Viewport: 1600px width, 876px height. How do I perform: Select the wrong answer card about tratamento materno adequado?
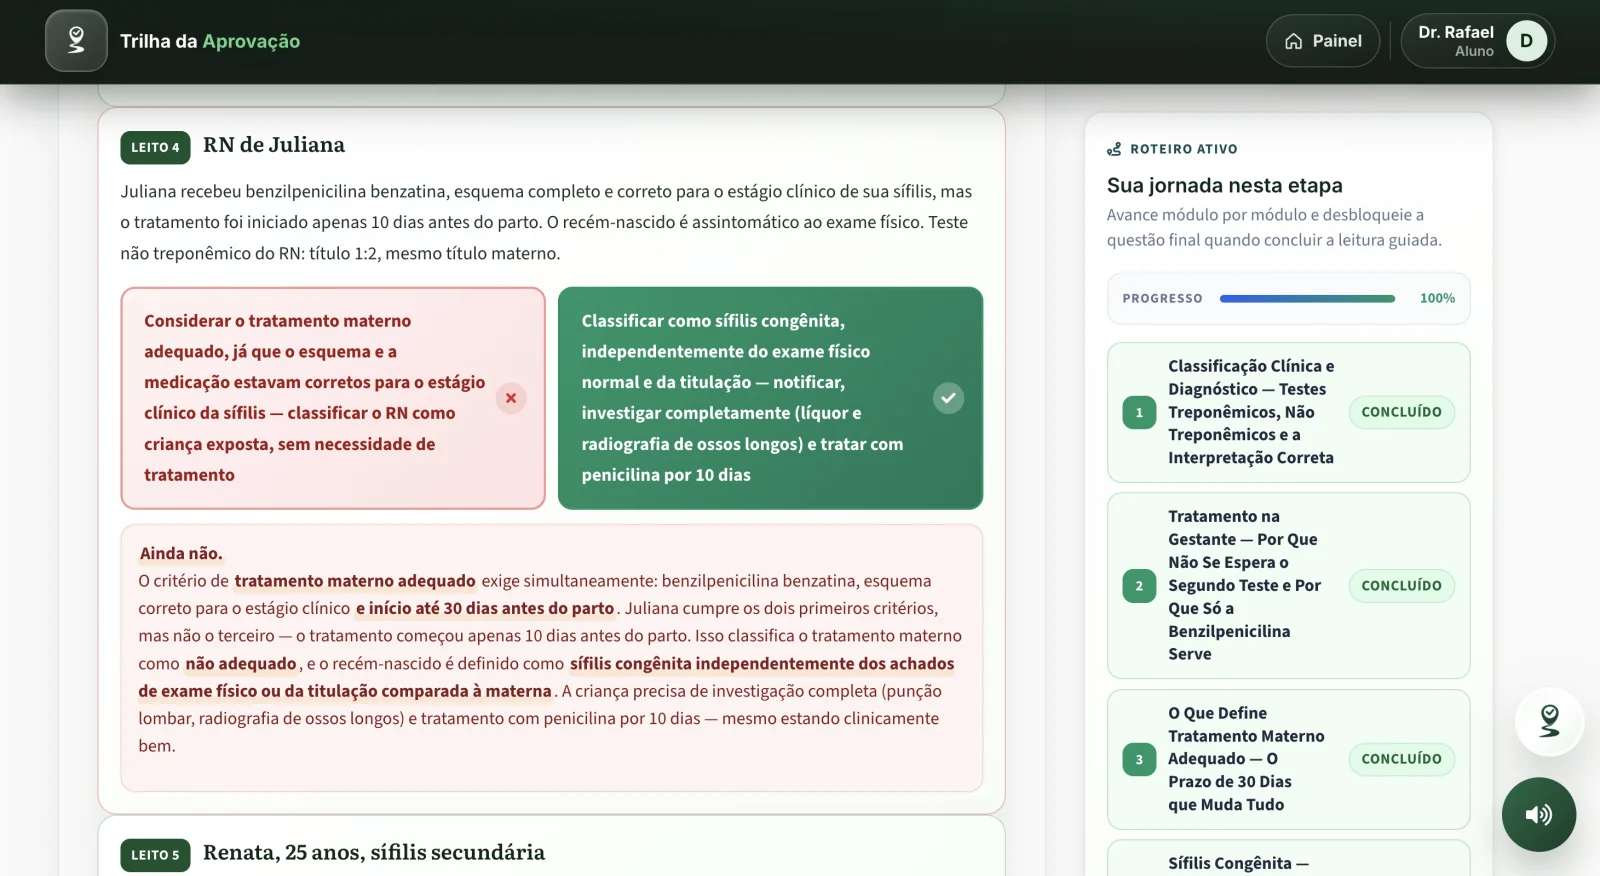point(333,398)
